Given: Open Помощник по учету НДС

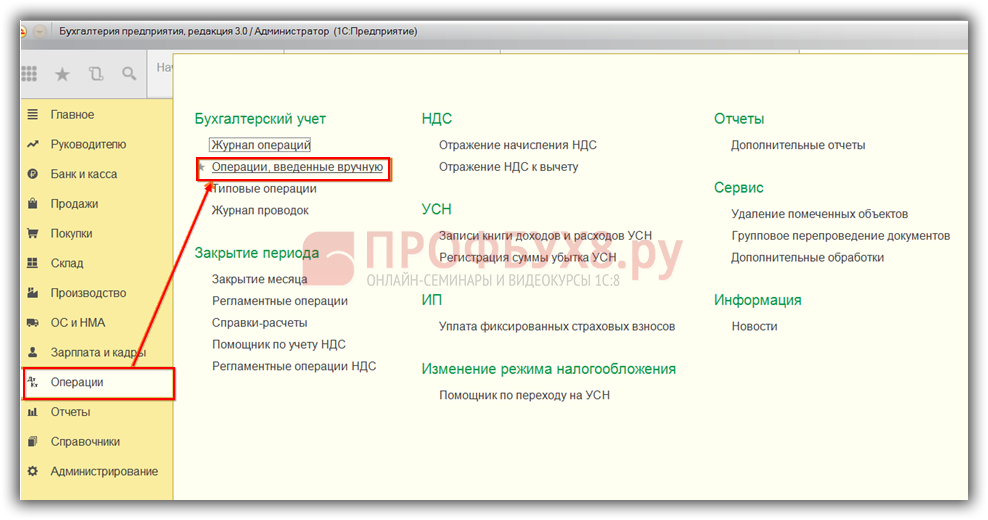Looking at the screenshot, I should point(279,344).
